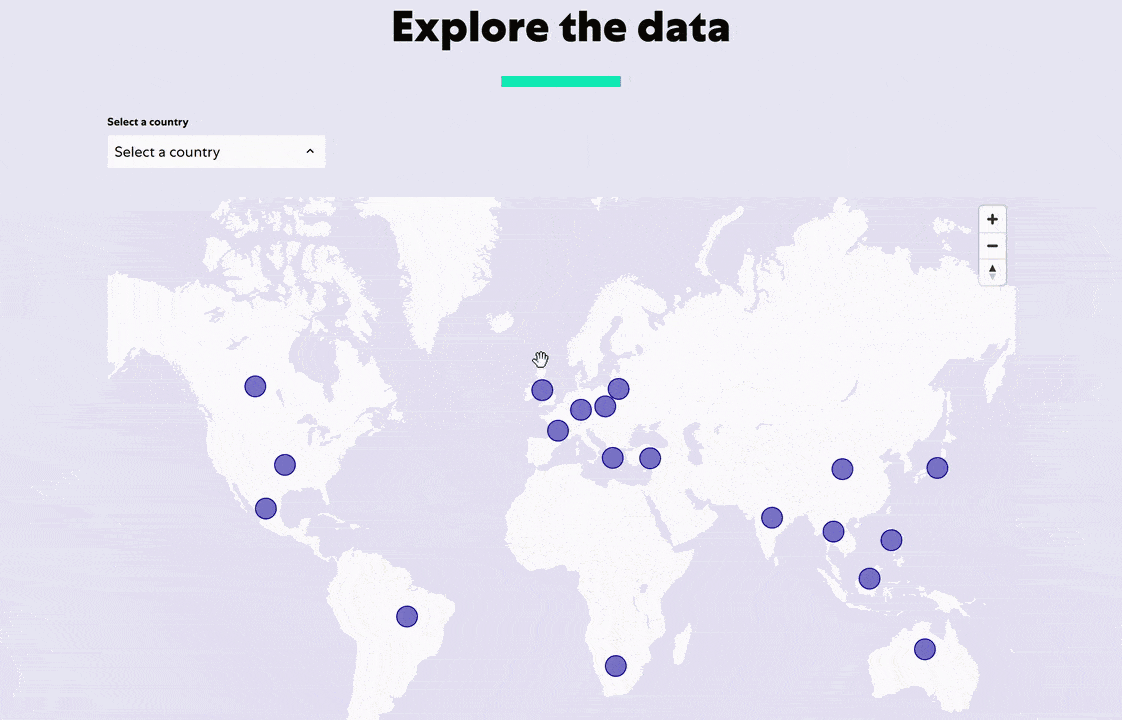Screen dimensions: 1122x720
Task: Click the China map marker
Action: (x=842, y=468)
